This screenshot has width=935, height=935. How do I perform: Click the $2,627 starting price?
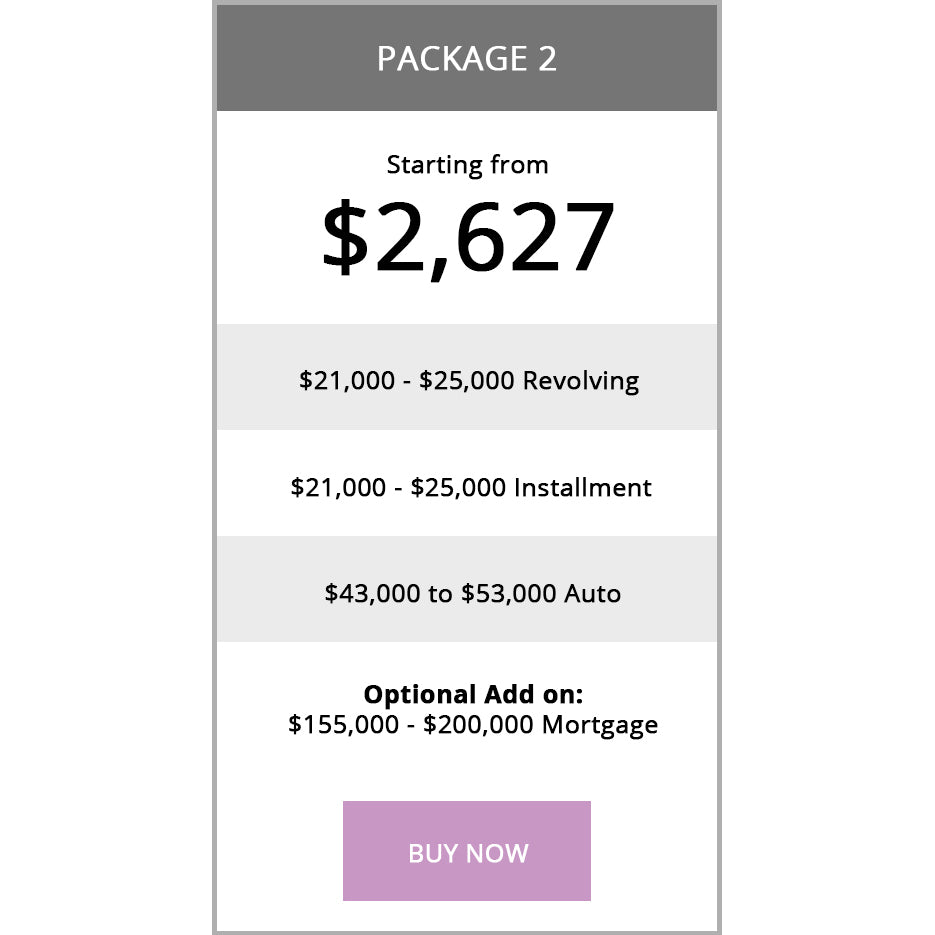coord(467,235)
